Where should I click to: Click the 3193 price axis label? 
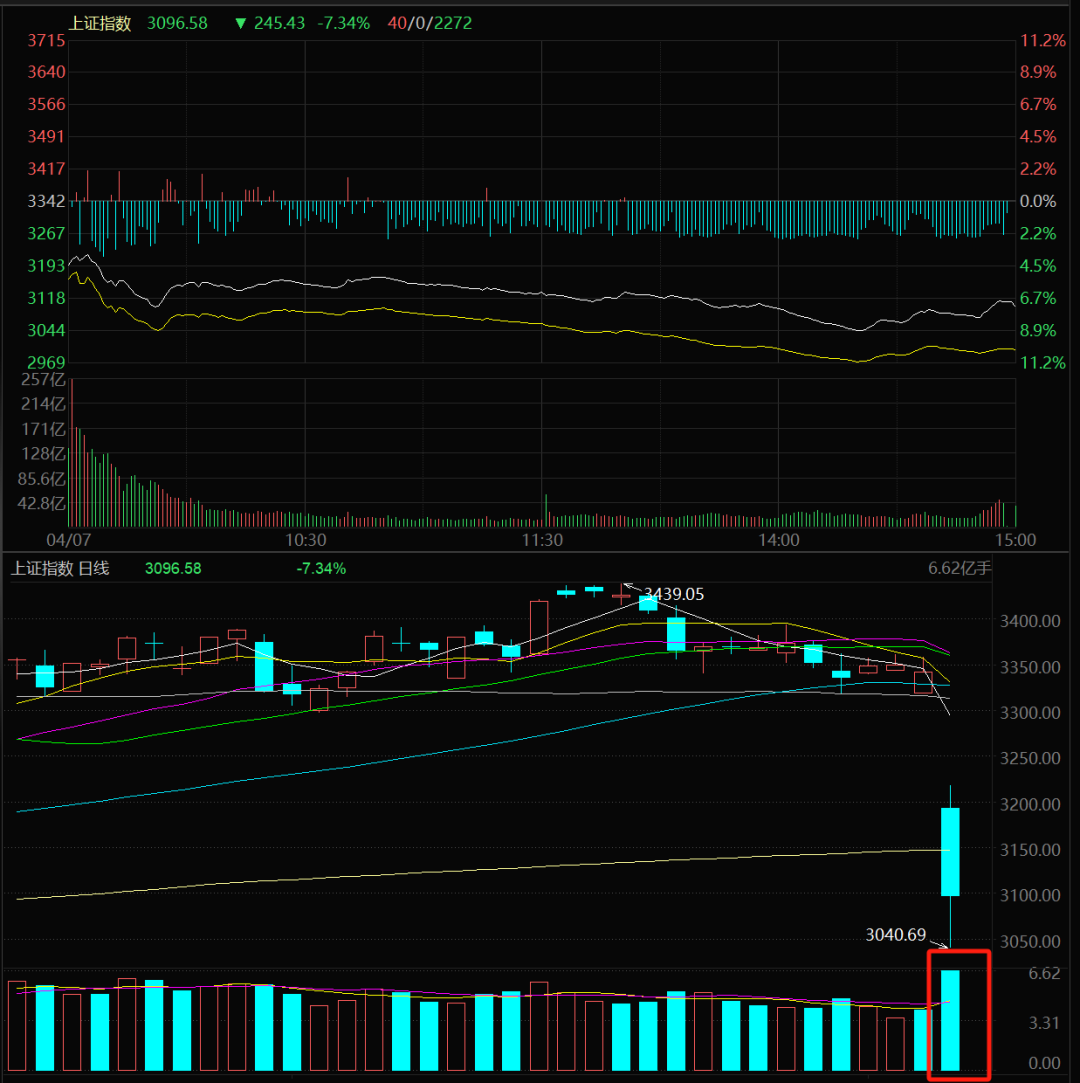(46, 266)
